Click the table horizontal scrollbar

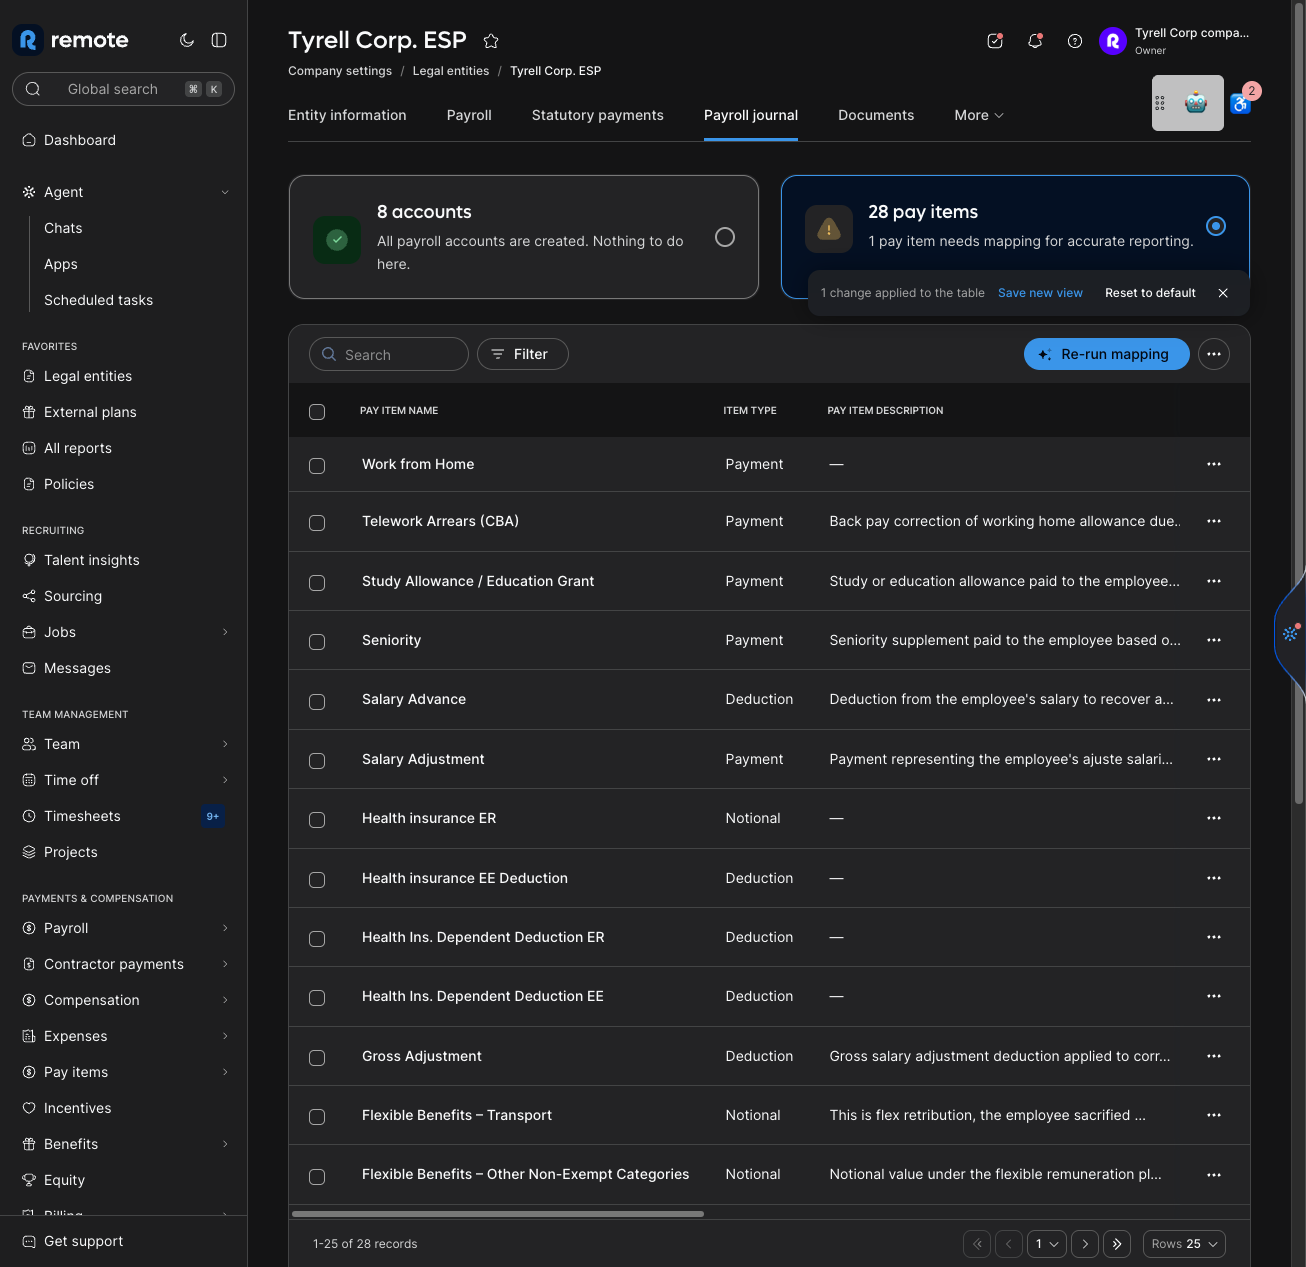tap(498, 1214)
